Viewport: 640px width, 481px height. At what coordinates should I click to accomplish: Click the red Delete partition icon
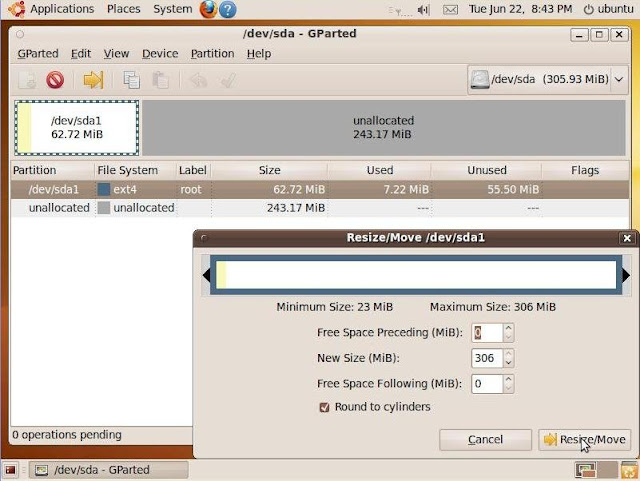click(x=55, y=80)
